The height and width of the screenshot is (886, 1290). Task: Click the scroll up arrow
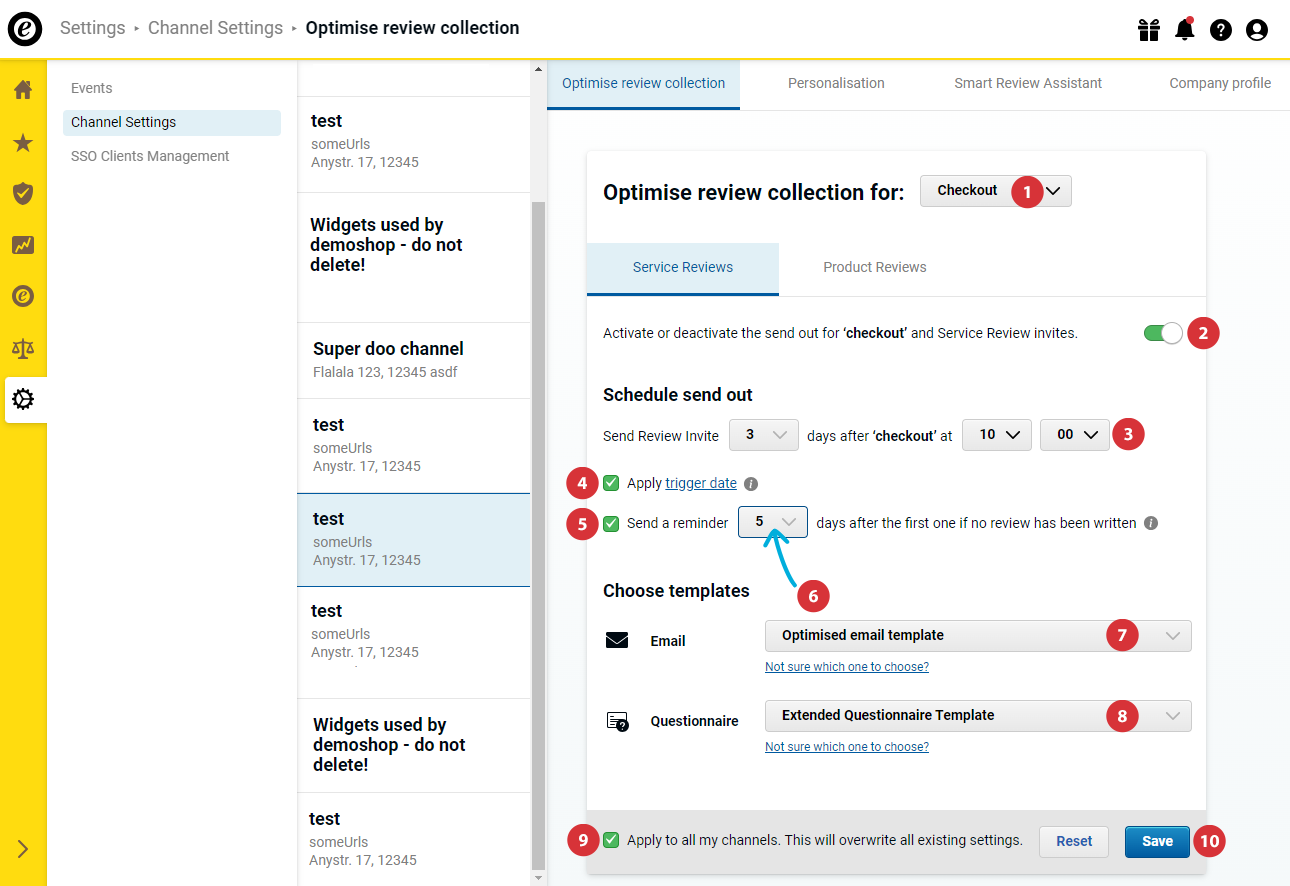538,69
